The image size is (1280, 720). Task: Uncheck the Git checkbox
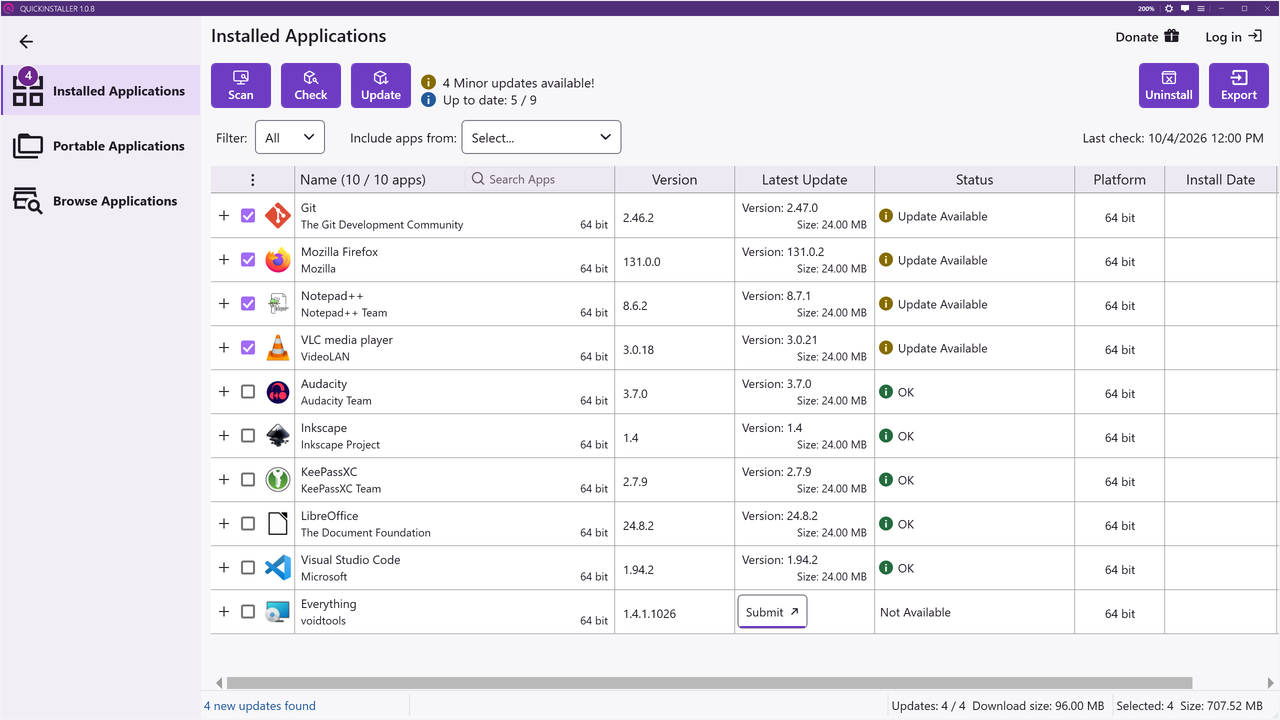pos(248,216)
